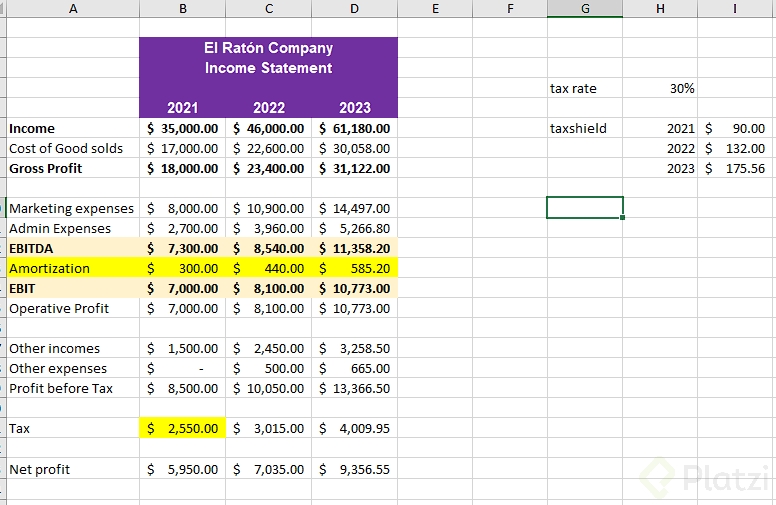Select Income 2023 value $61,180.00
The height and width of the screenshot is (505, 776).
pos(355,128)
